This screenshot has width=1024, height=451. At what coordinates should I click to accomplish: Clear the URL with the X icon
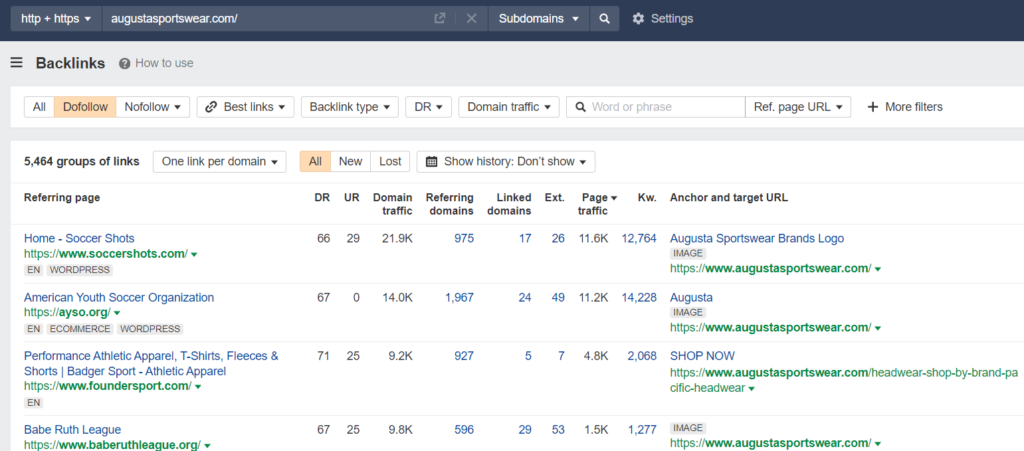click(x=472, y=19)
